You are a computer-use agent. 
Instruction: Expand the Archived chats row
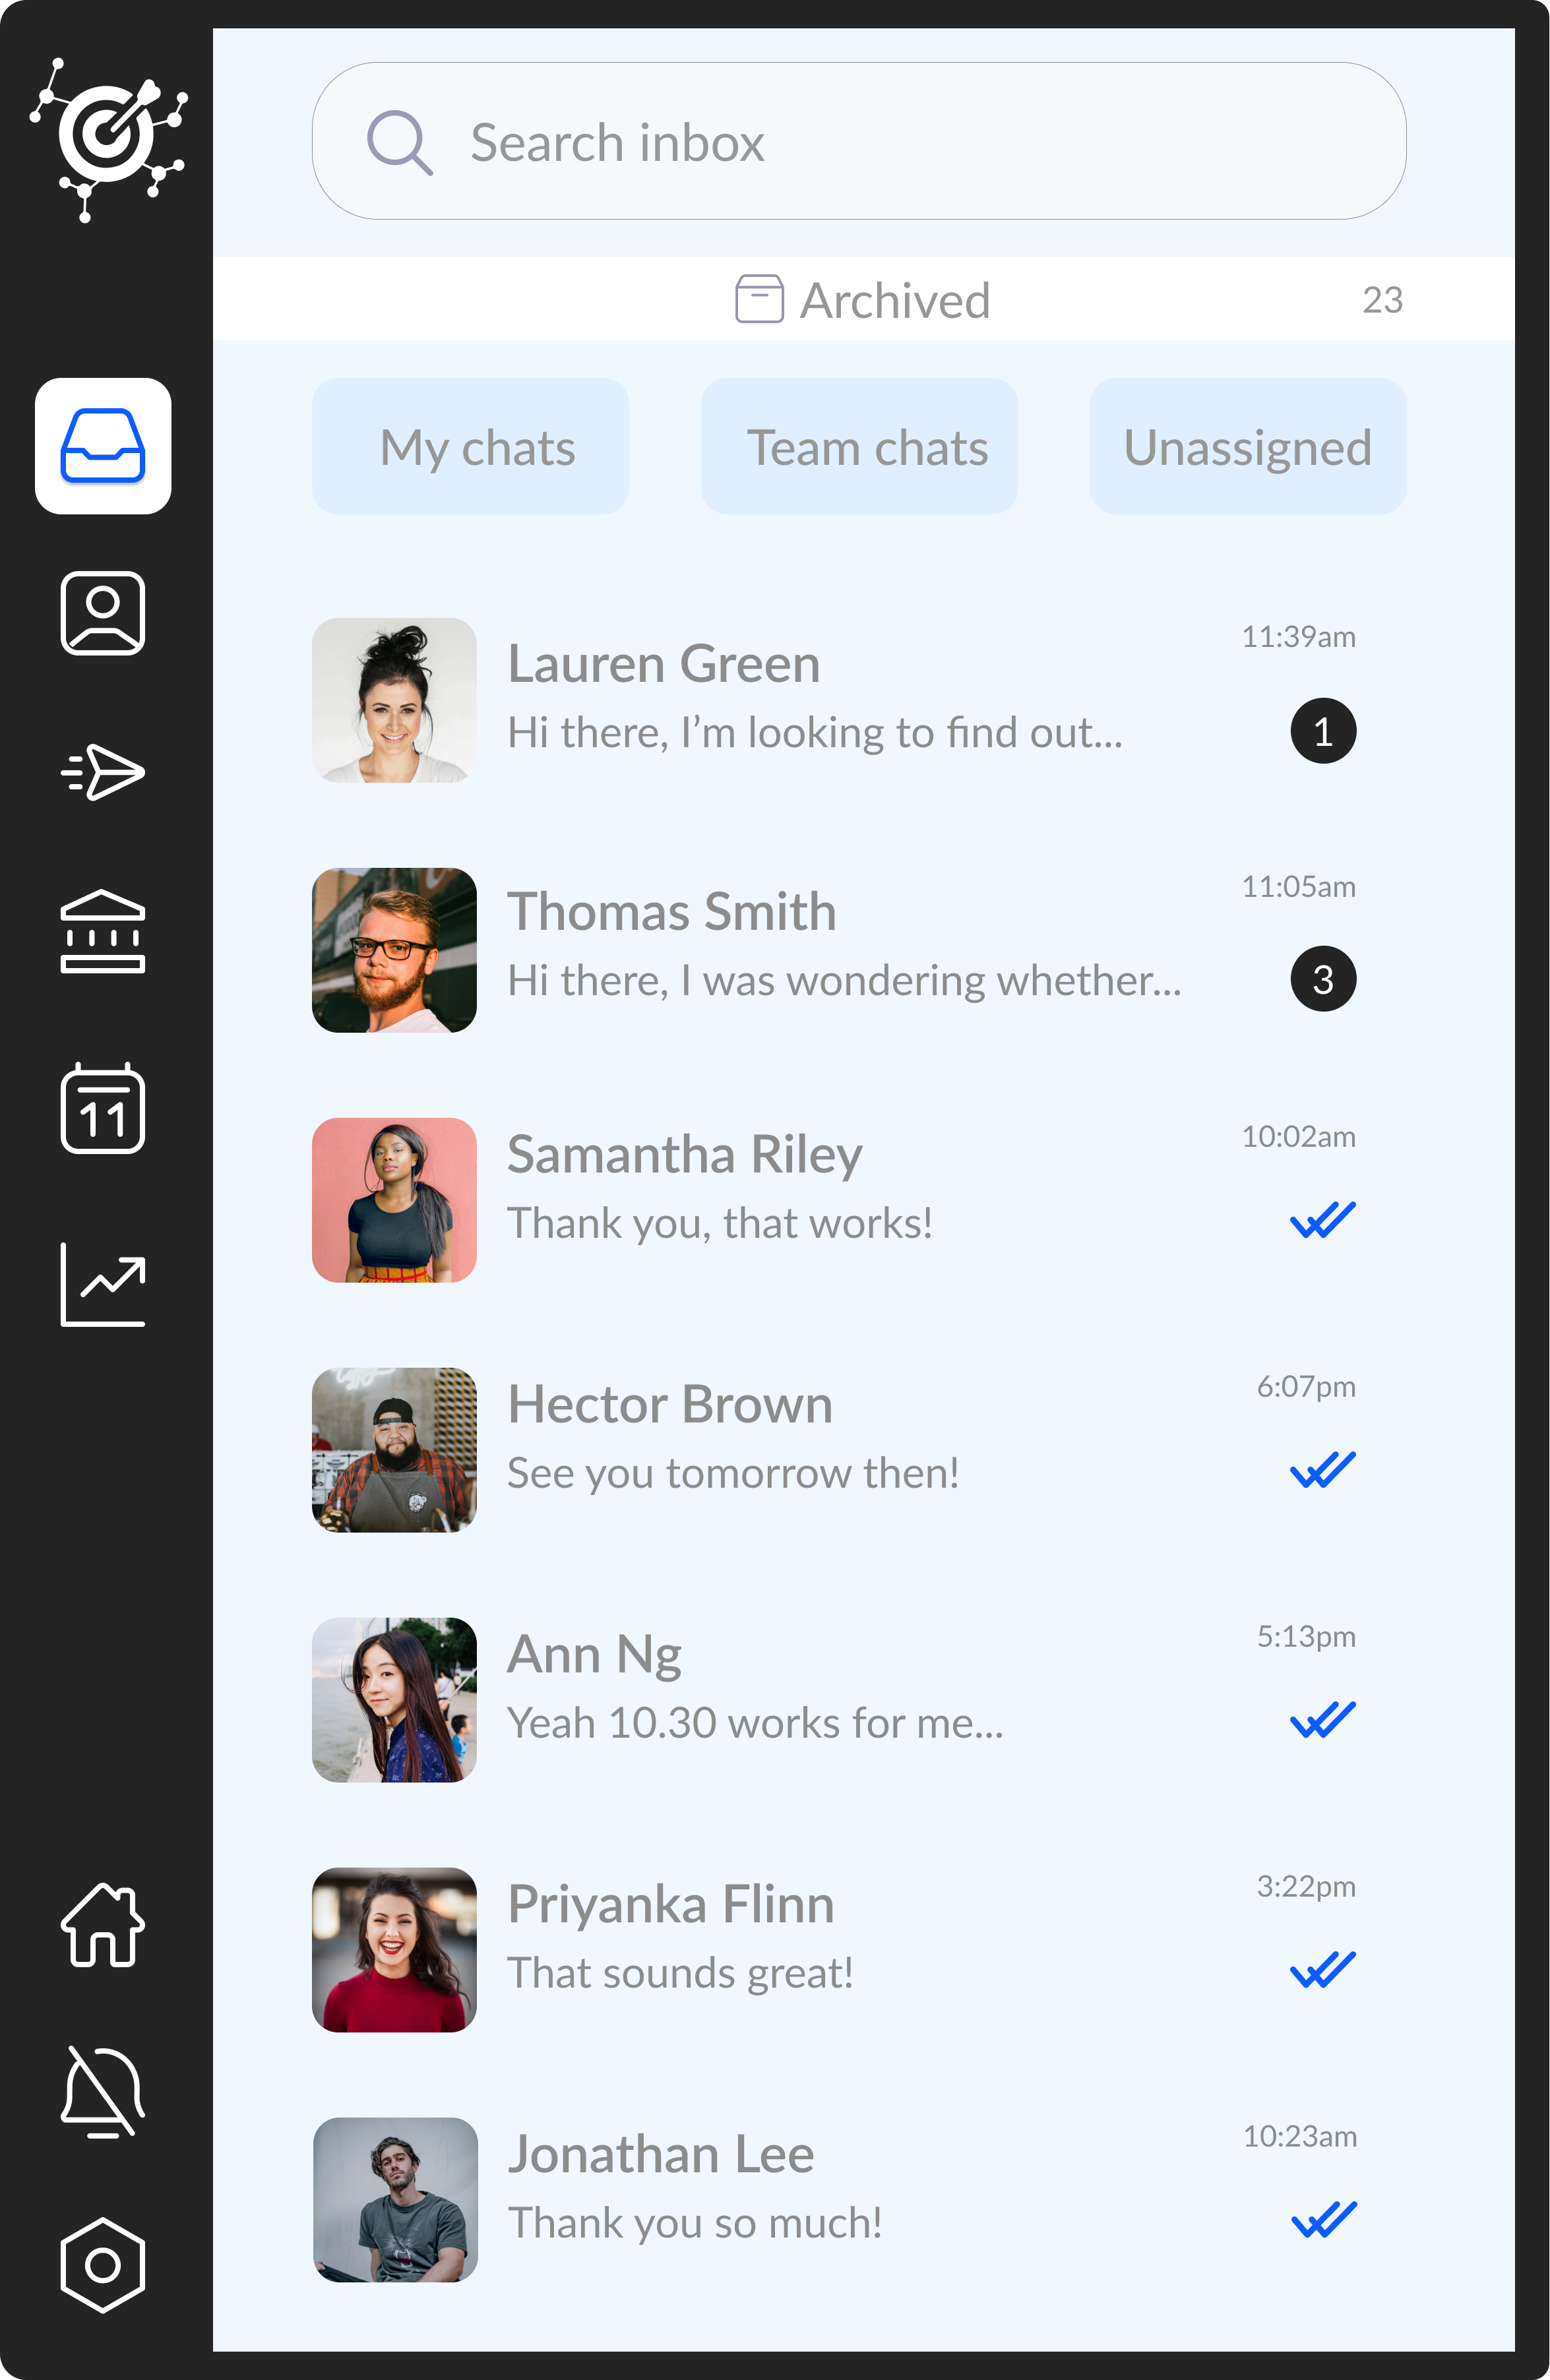[863, 300]
